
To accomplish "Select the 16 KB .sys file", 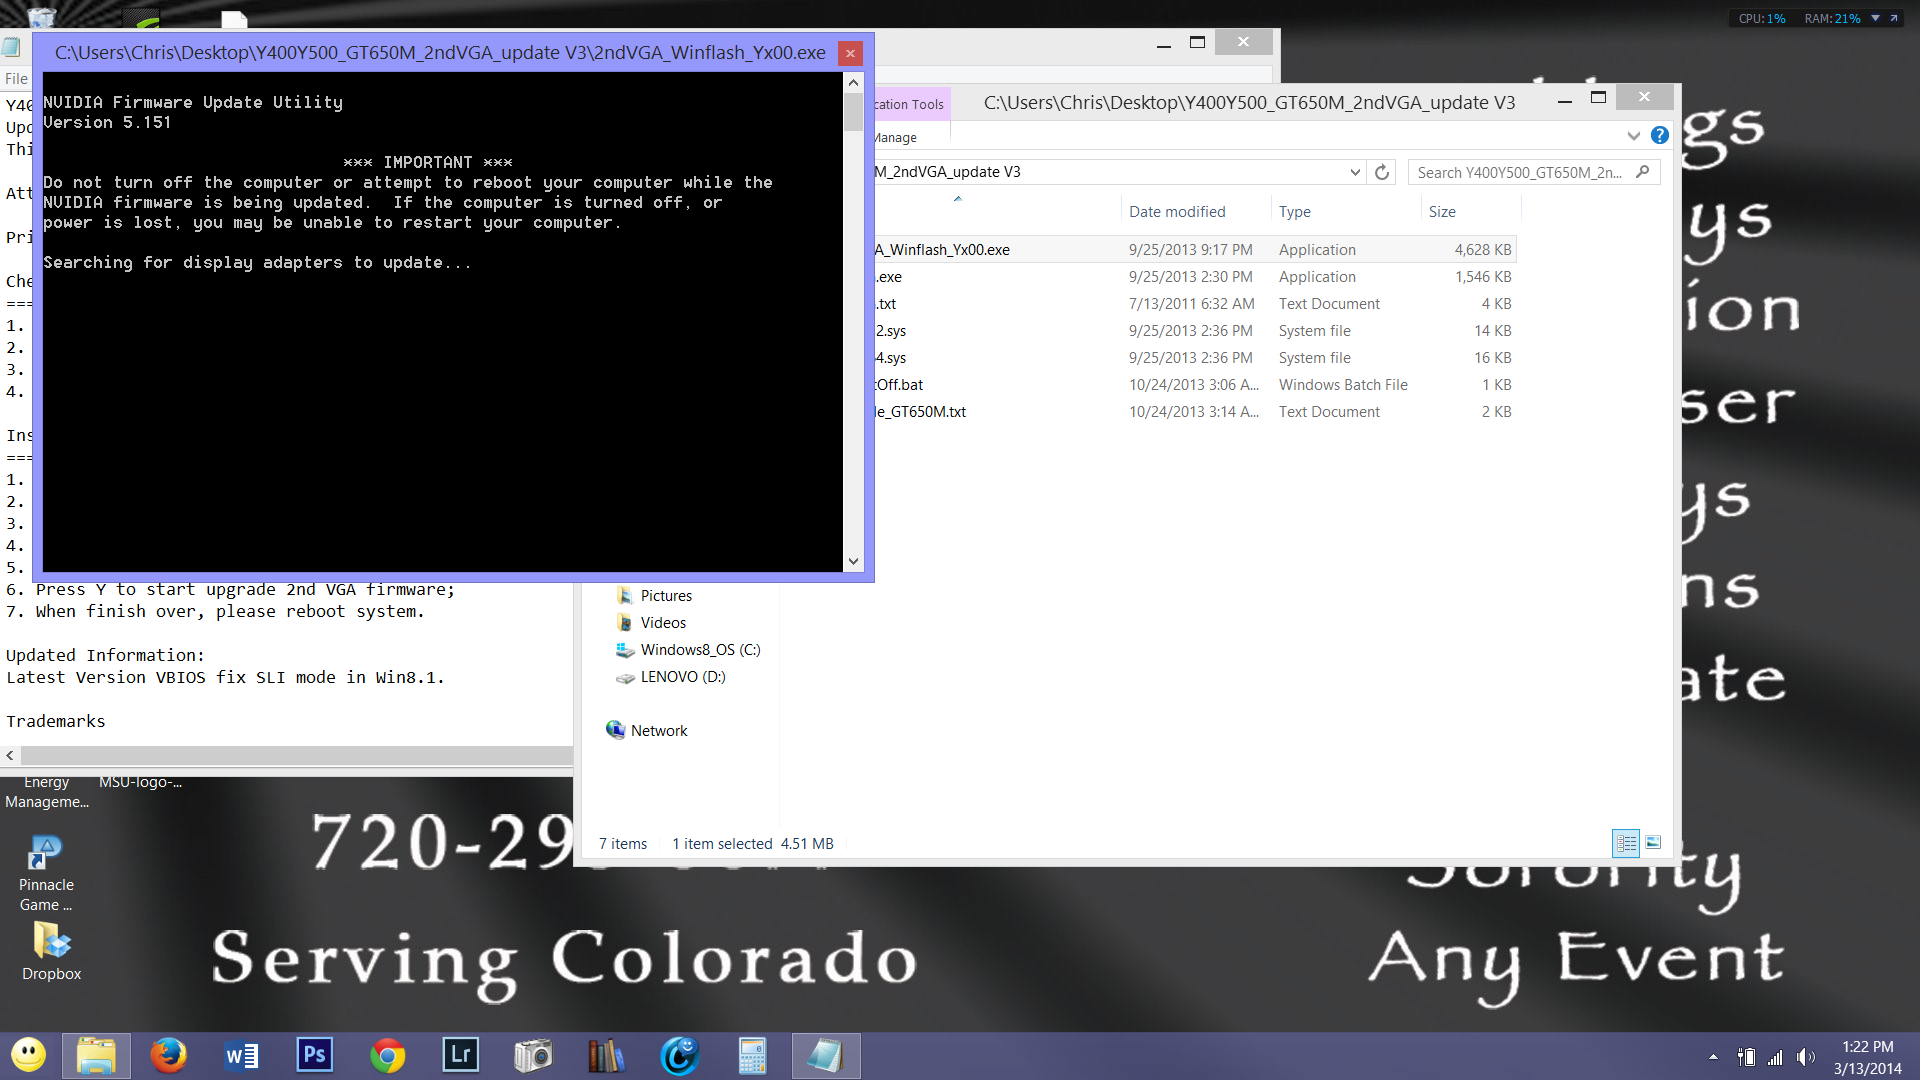I will coord(1195,358).
